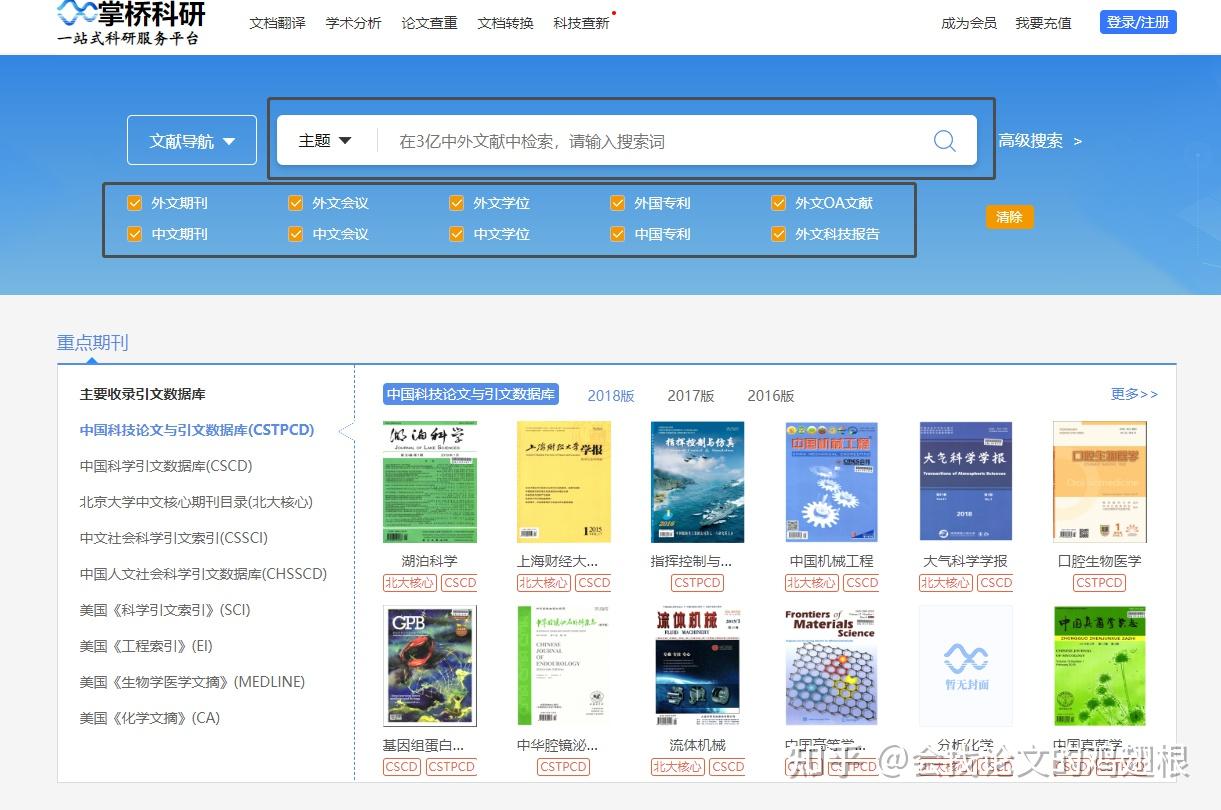Click the 清除 button to clear filters
The image size is (1221, 810).
[x=1008, y=217]
